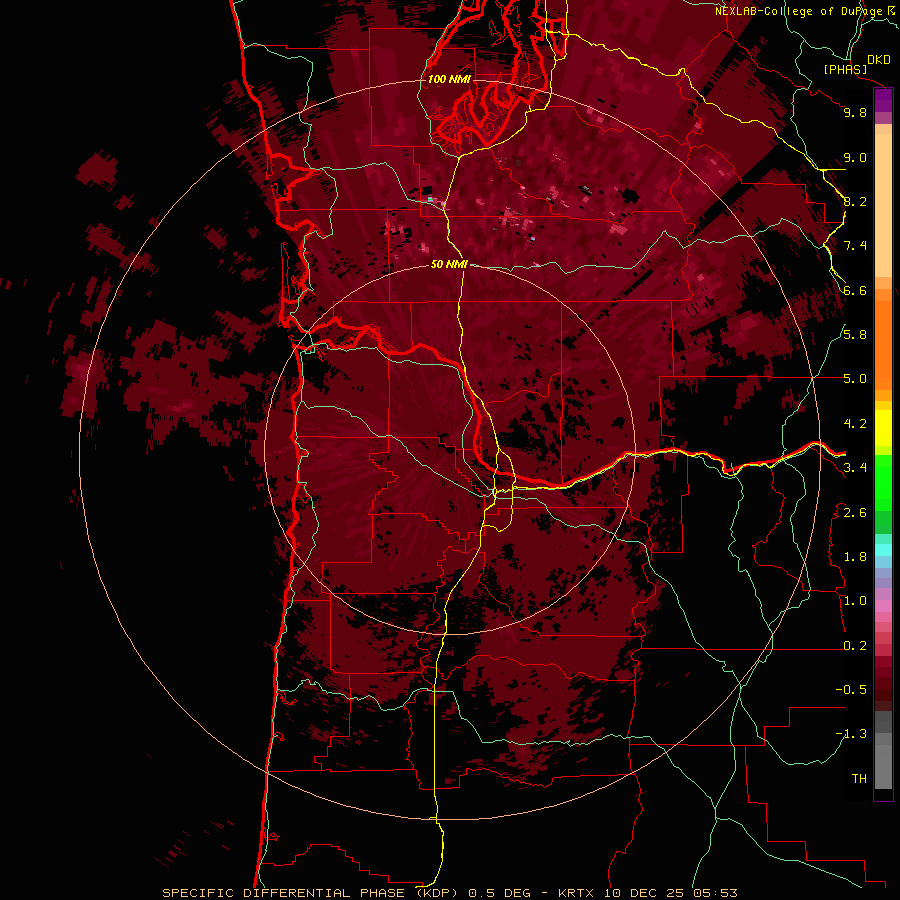This screenshot has height=900, width=900.
Task: Click the 9.8 value on the color scale
Action: (x=855, y=112)
